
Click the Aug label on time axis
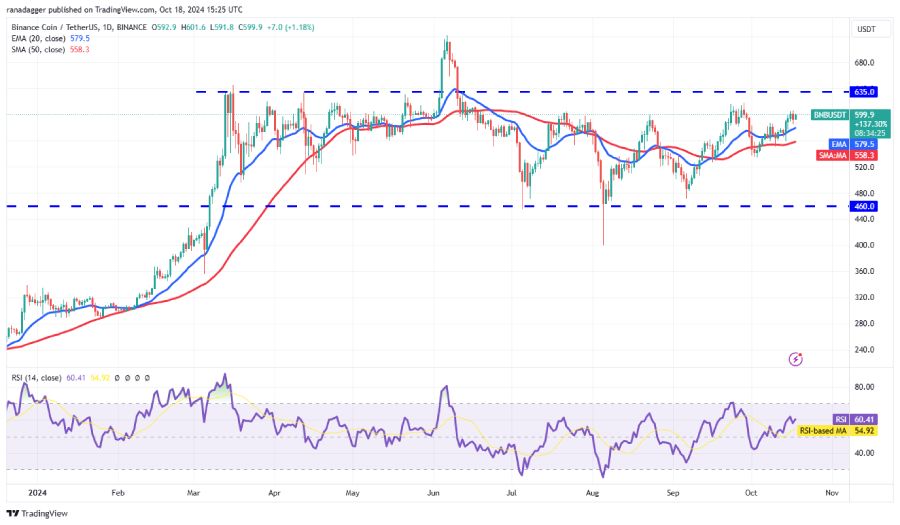pos(592,493)
